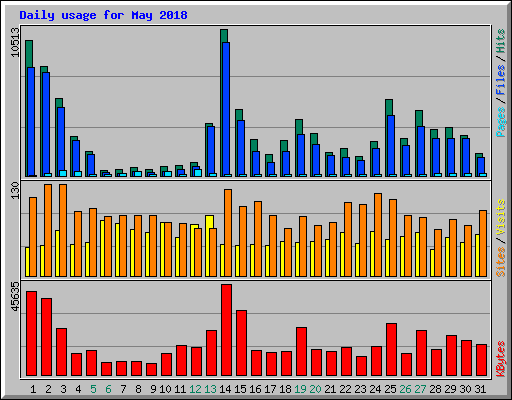Click day label 9 on the x-axis

(x=153, y=389)
